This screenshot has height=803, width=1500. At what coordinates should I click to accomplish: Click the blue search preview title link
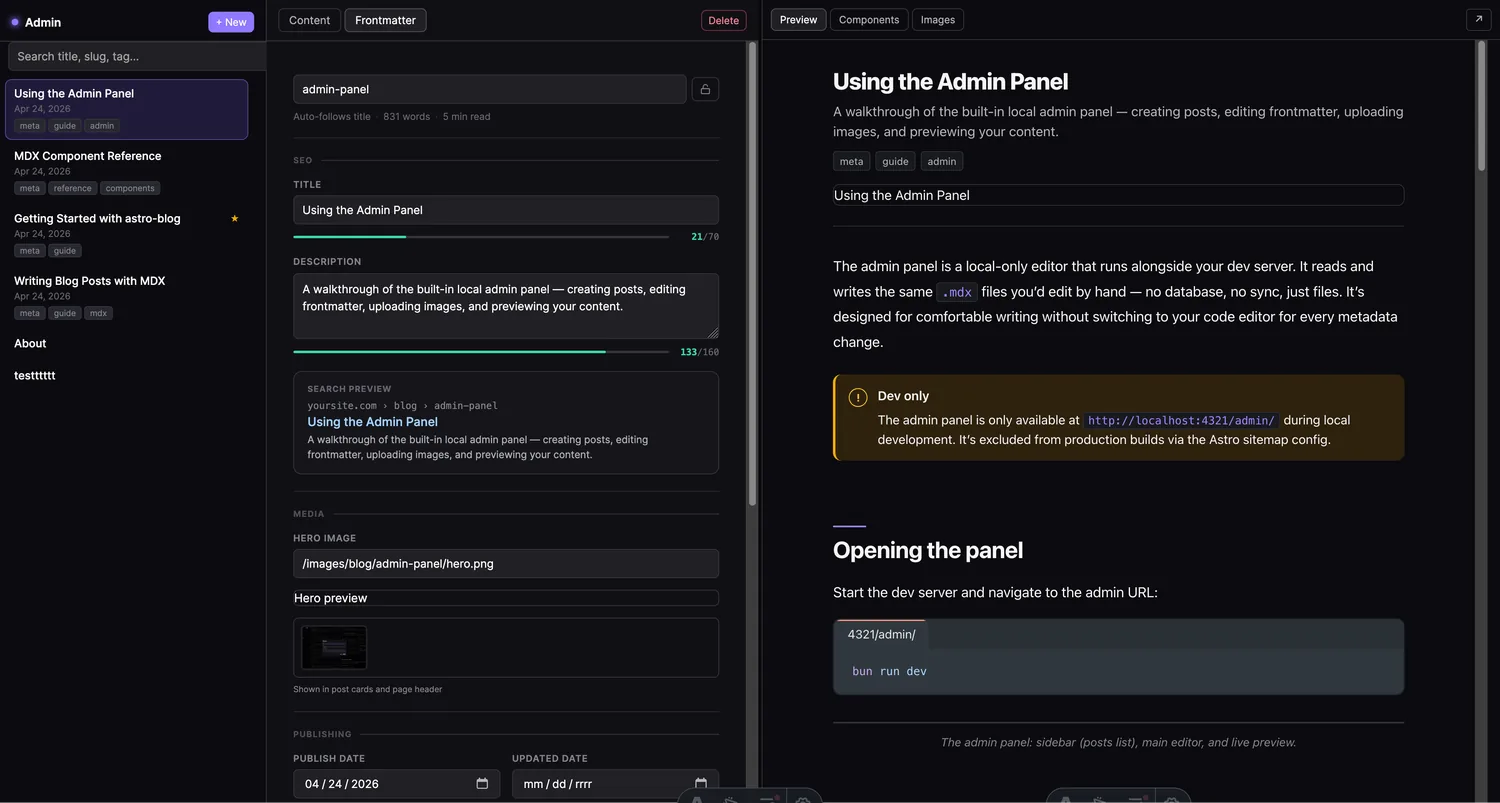(x=372, y=421)
